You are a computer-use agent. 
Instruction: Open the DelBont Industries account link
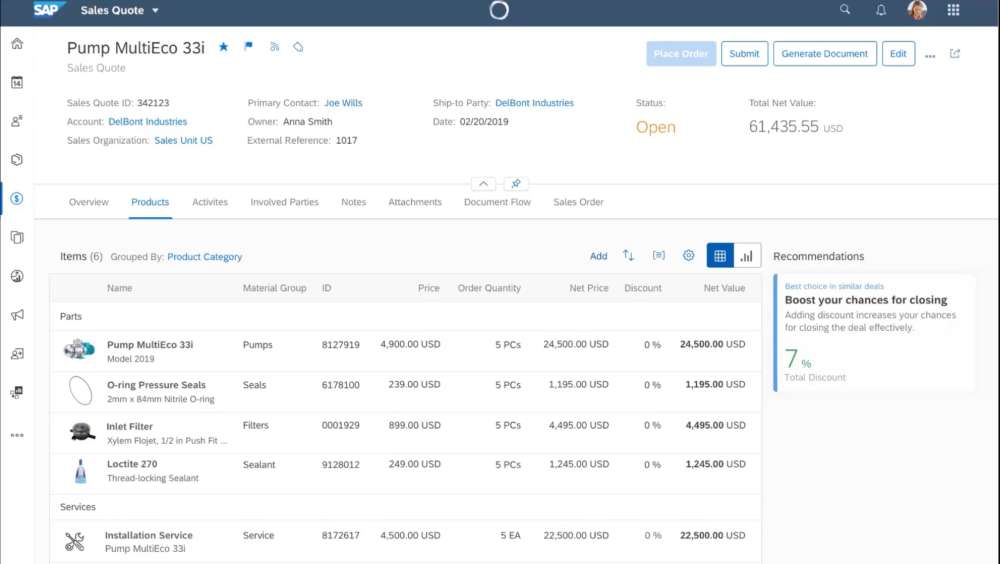(147, 121)
